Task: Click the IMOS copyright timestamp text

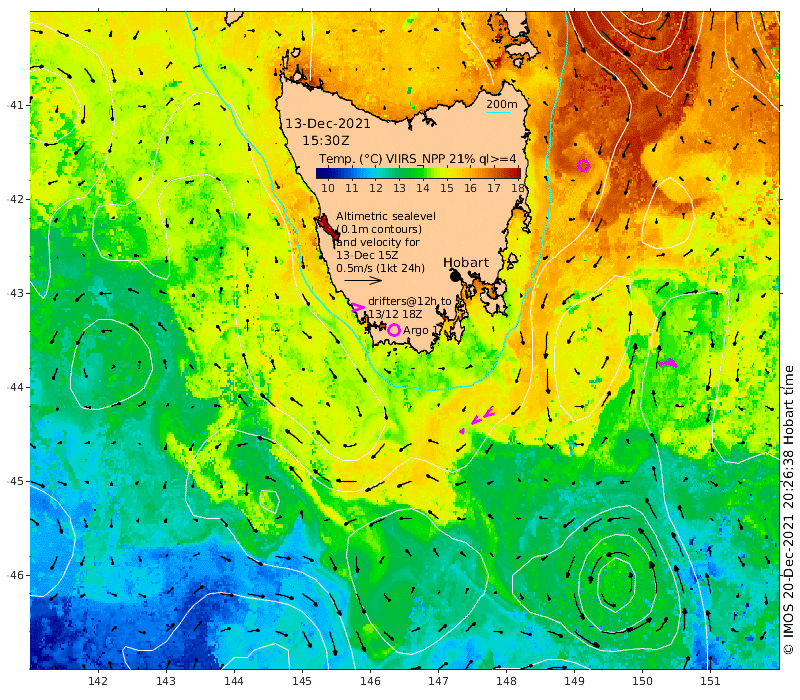Action: coord(788,509)
